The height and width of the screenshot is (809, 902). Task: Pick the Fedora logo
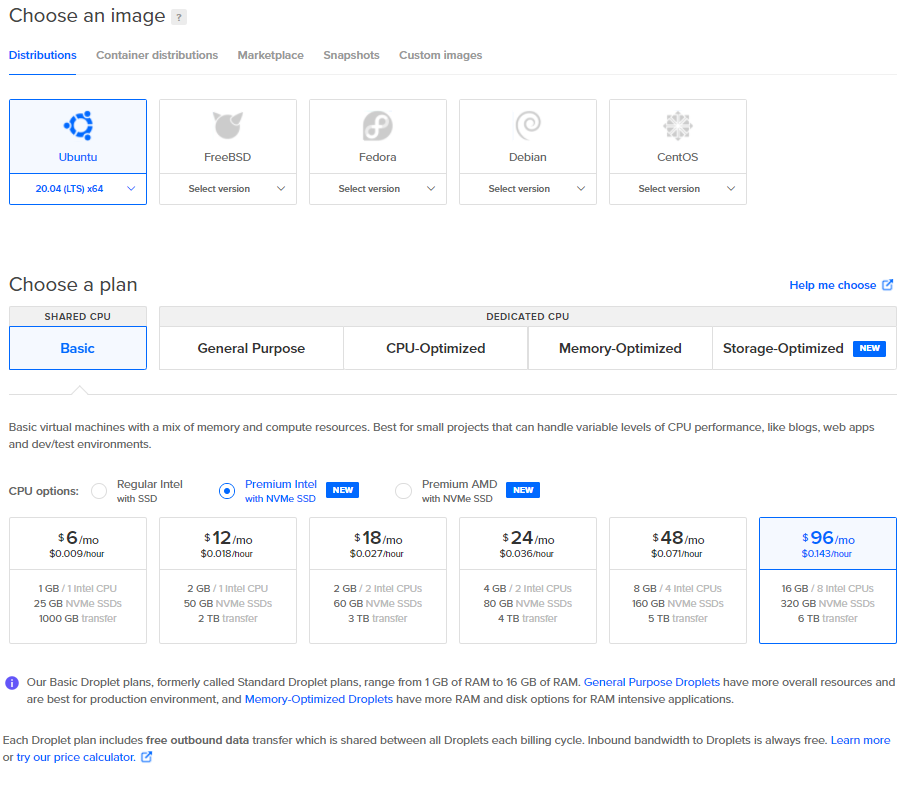coord(377,125)
